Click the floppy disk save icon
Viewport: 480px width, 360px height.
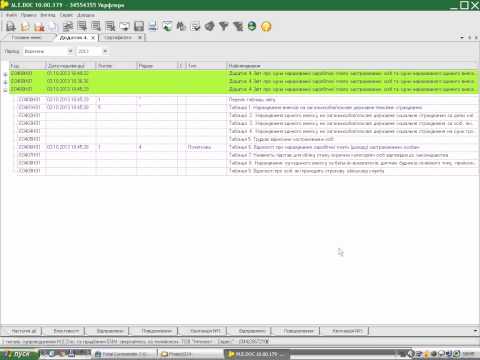point(139,26)
